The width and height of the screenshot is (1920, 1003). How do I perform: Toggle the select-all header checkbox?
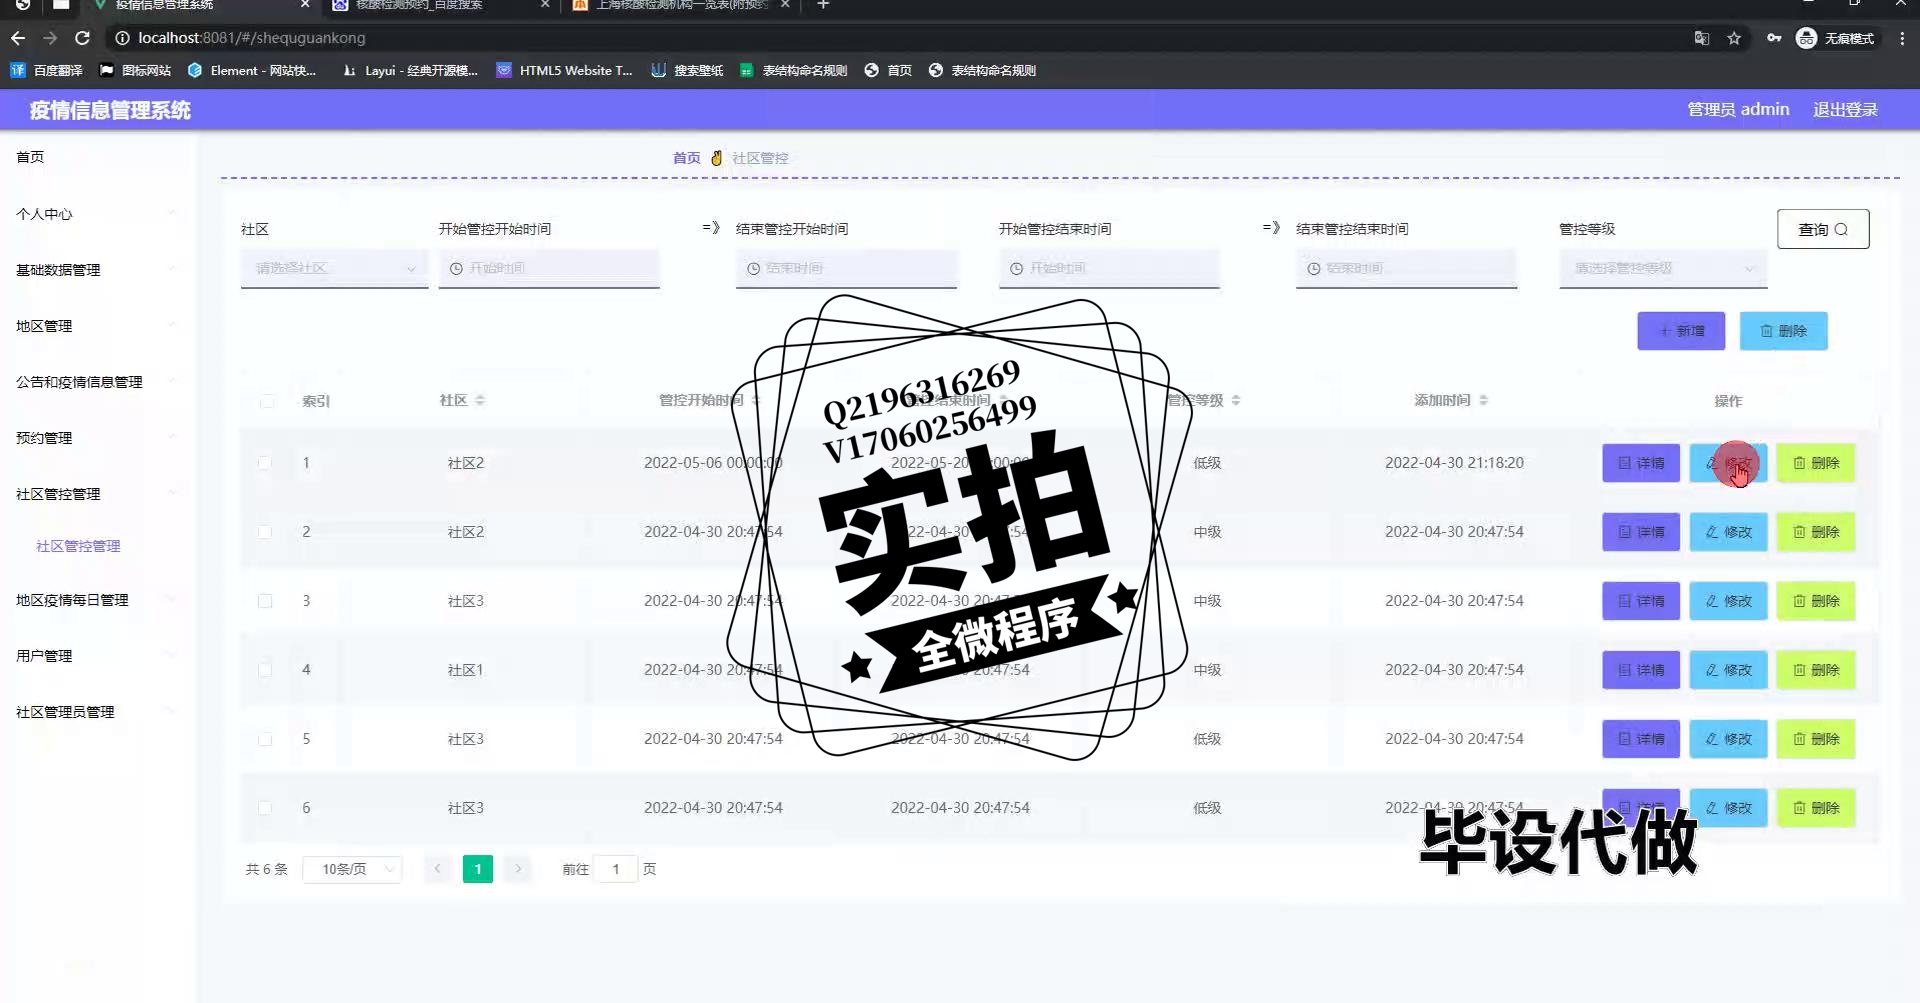tap(266, 401)
